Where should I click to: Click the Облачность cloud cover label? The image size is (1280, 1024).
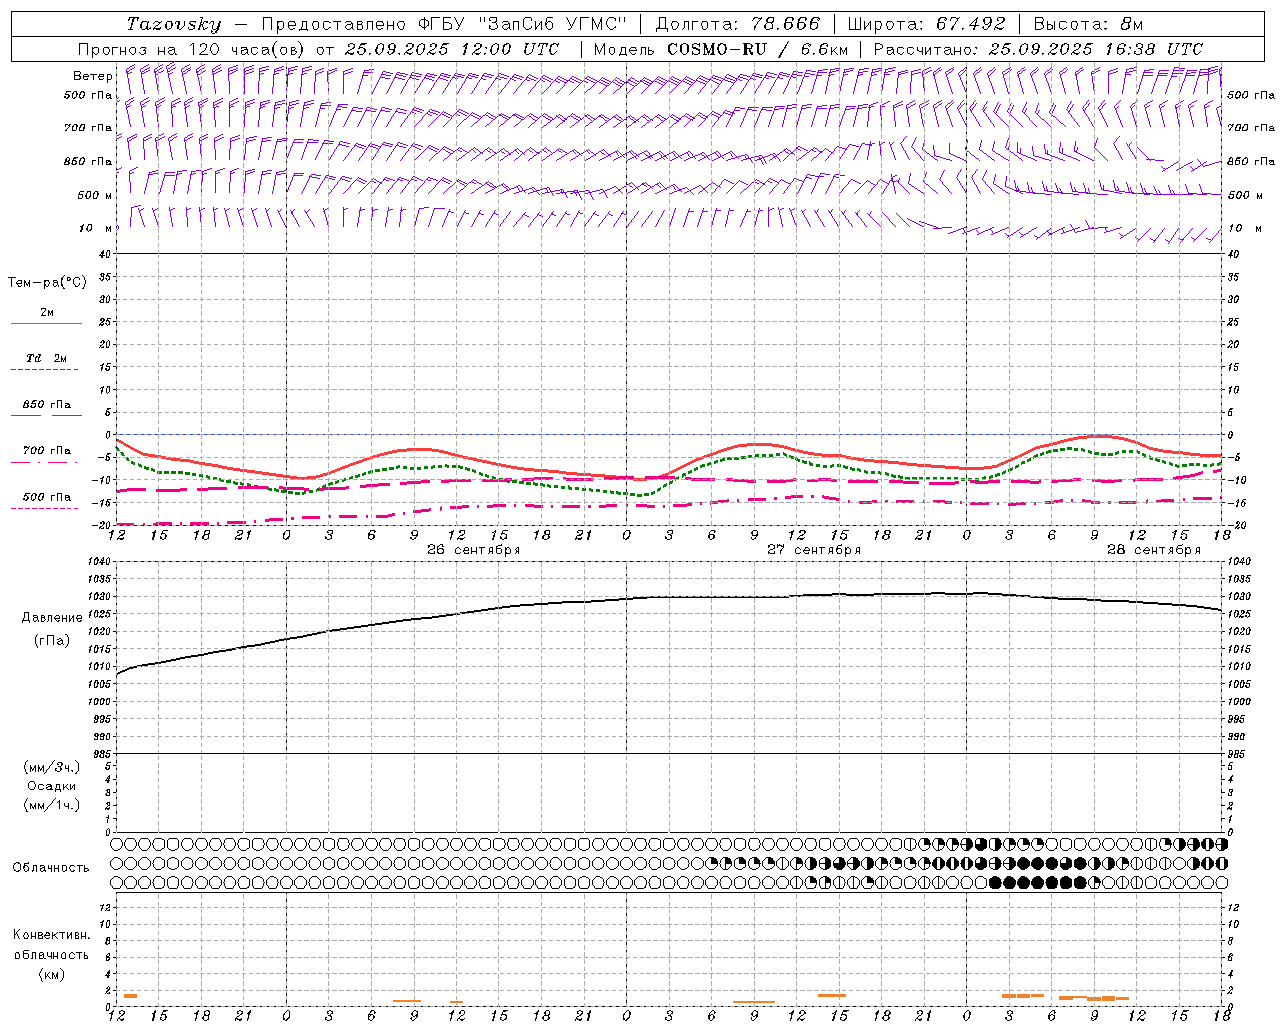pos(51,867)
